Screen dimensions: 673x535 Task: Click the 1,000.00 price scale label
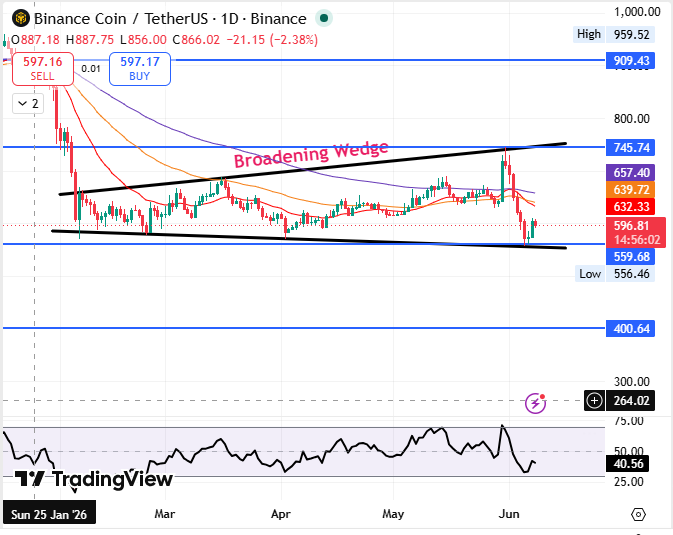637,12
